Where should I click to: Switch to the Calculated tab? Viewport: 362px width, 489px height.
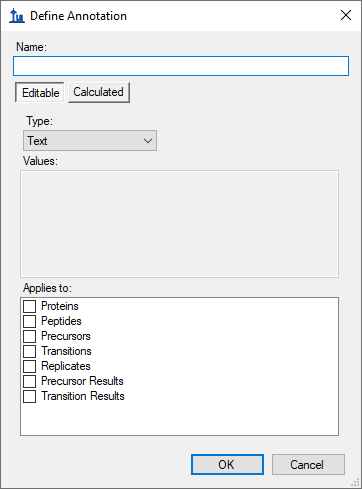click(x=99, y=92)
